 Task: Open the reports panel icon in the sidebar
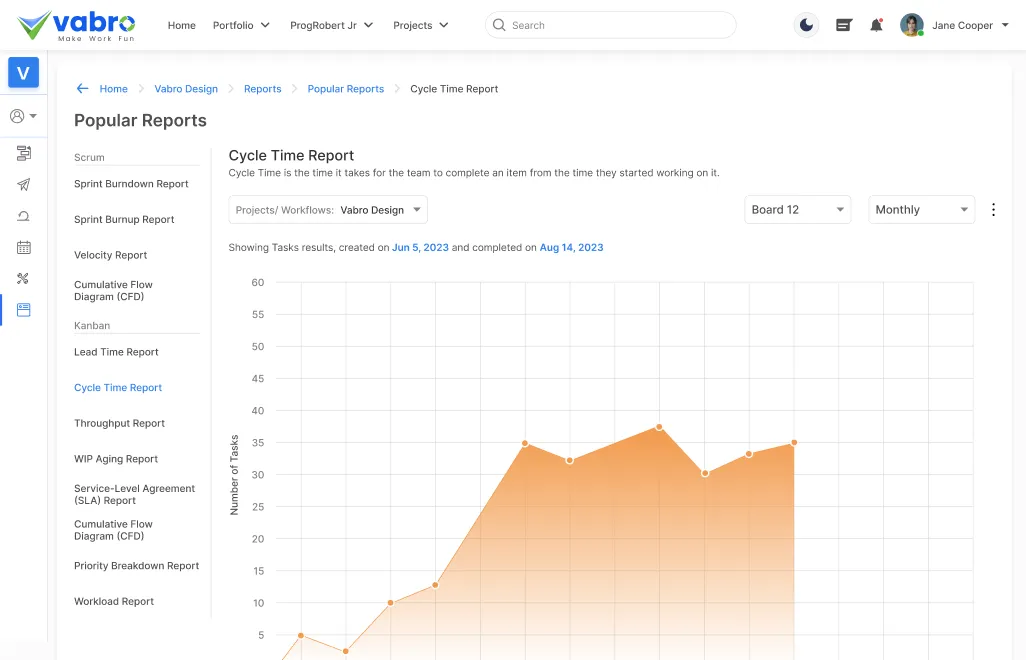coord(23,310)
